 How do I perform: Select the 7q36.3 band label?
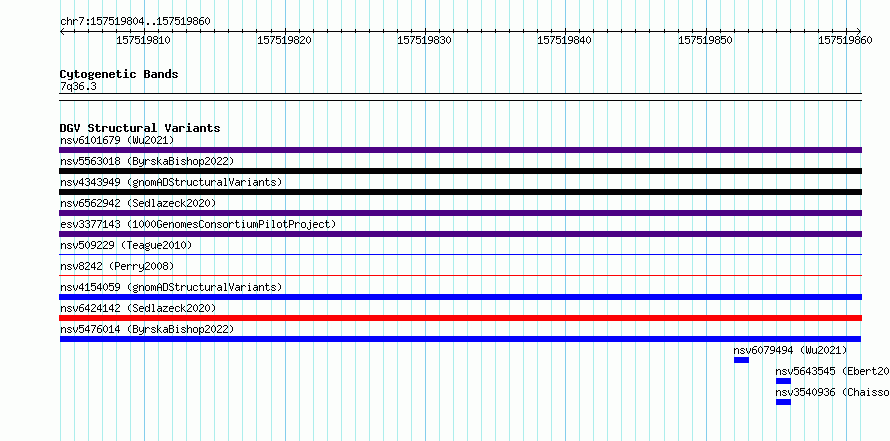(78, 86)
